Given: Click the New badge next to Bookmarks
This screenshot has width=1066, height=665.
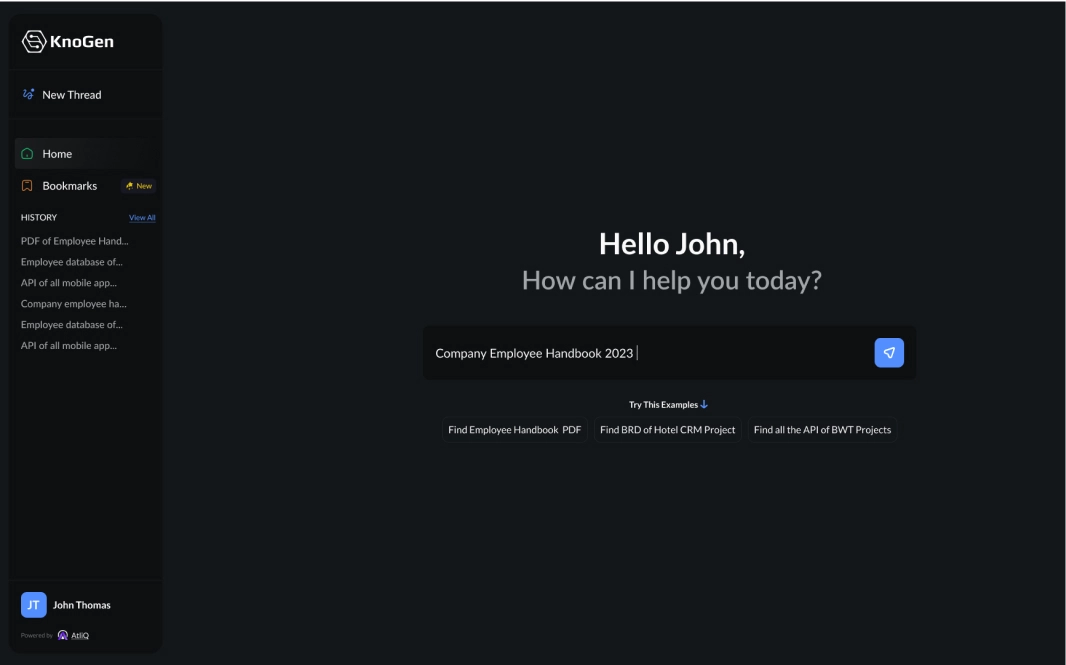Looking at the screenshot, I should tap(139, 186).
